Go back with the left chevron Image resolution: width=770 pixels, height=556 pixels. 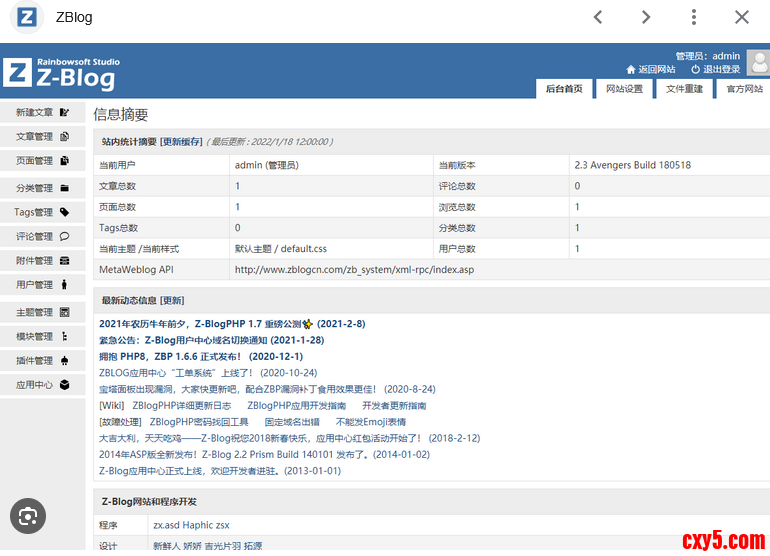coord(598,17)
